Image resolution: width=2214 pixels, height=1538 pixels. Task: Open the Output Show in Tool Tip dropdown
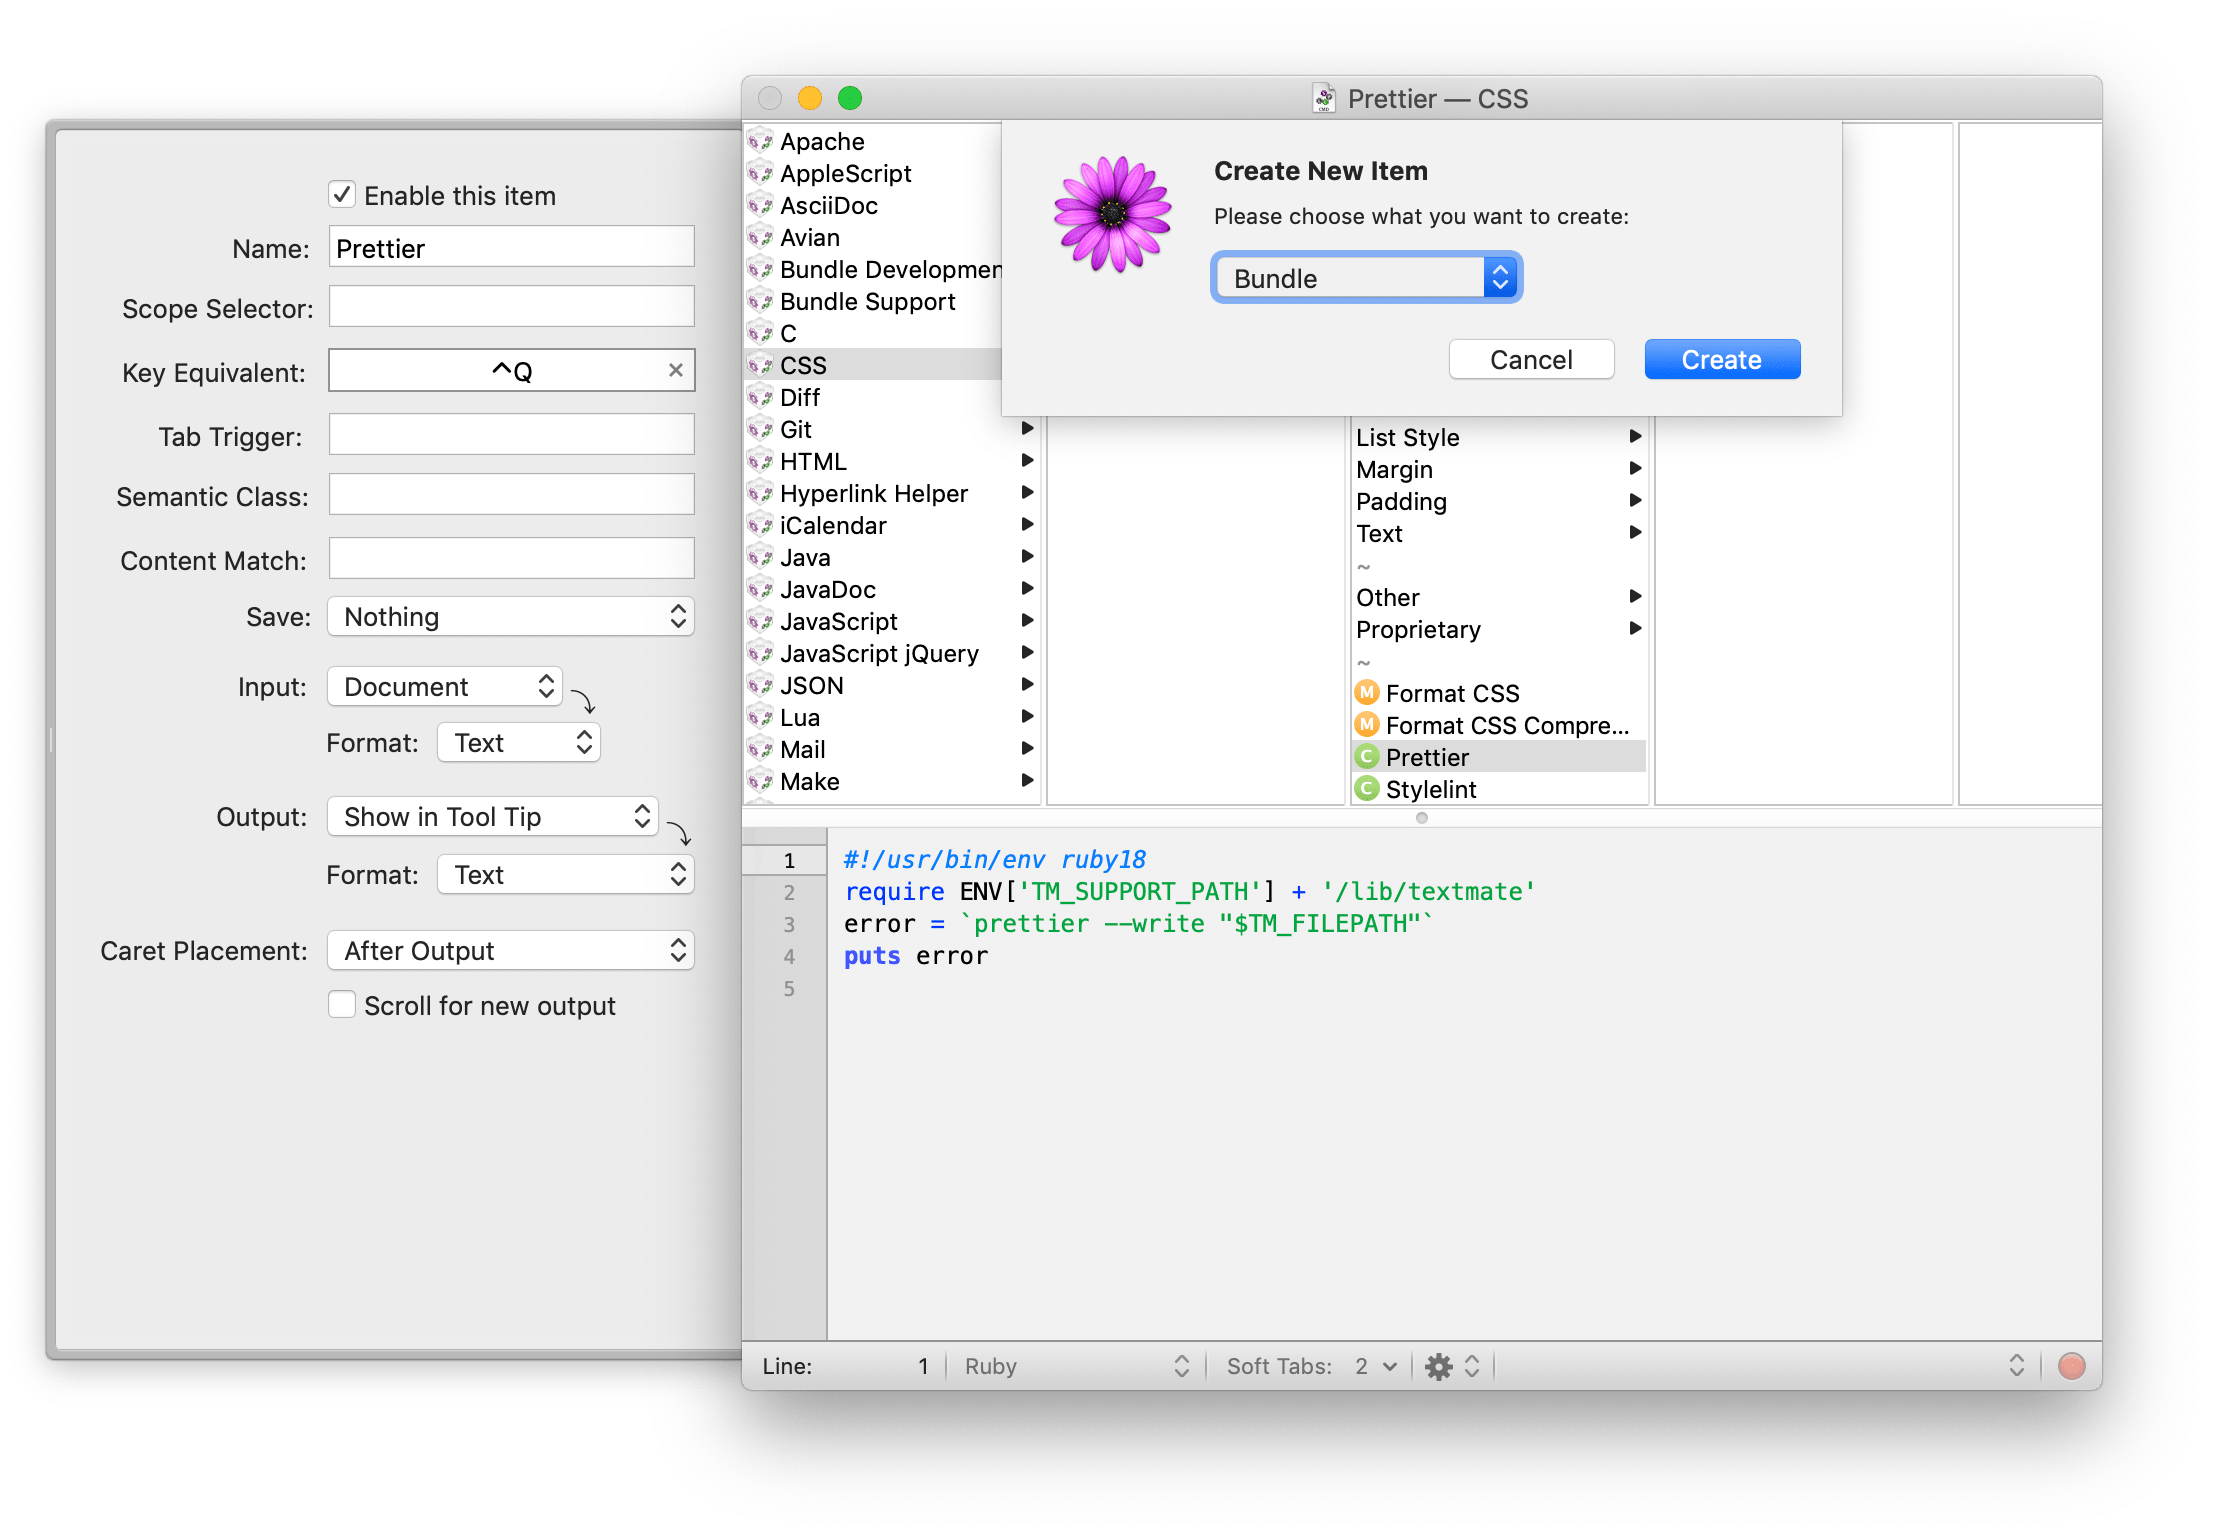click(x=492, y=817)
